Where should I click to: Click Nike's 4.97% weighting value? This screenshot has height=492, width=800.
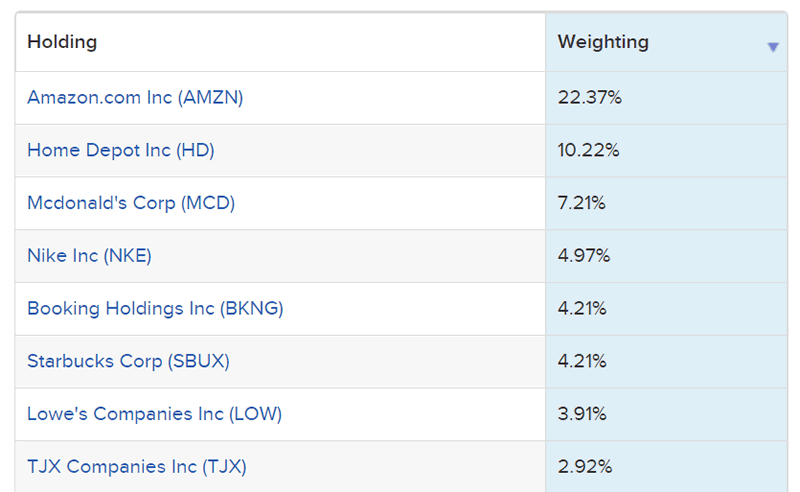point(584,255)
